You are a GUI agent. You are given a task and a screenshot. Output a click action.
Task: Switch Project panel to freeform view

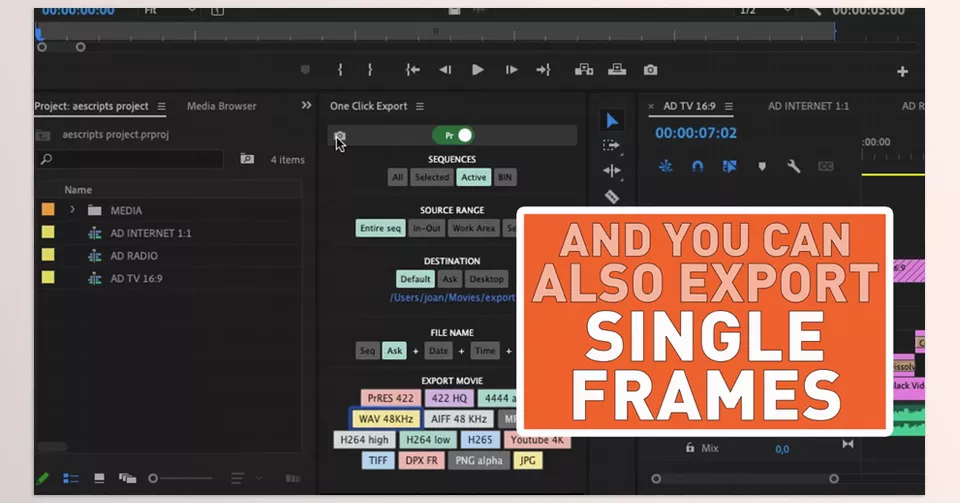[x=127, y=479]
